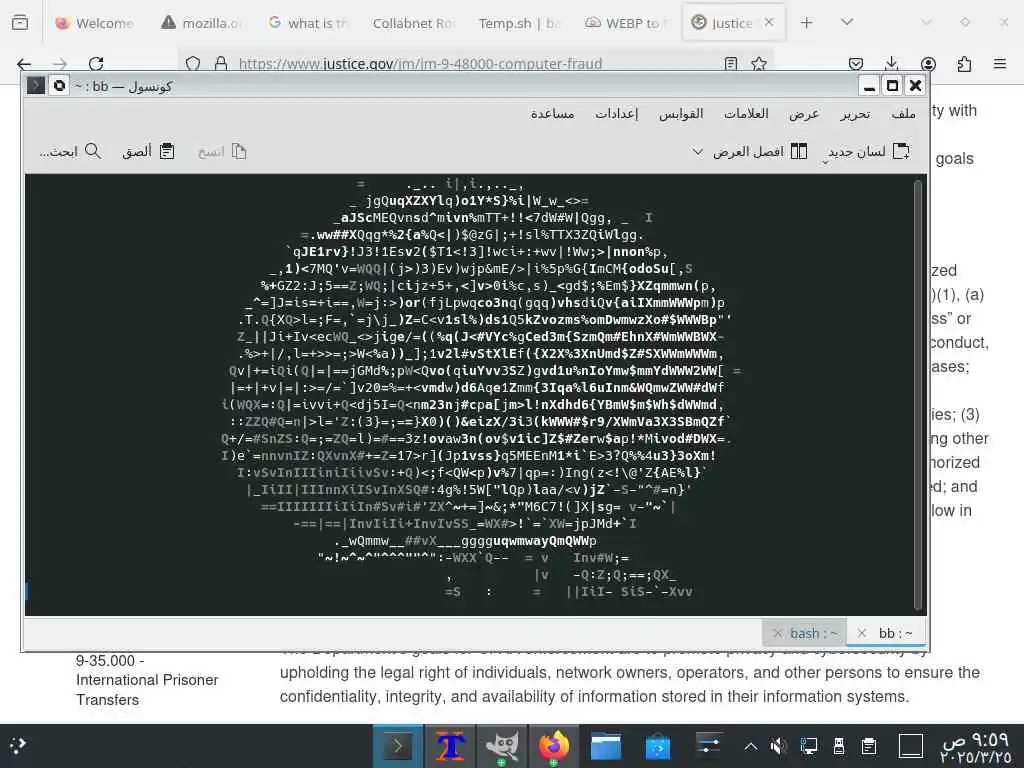Toggle Firefox reader view icon

click(731, 64)
